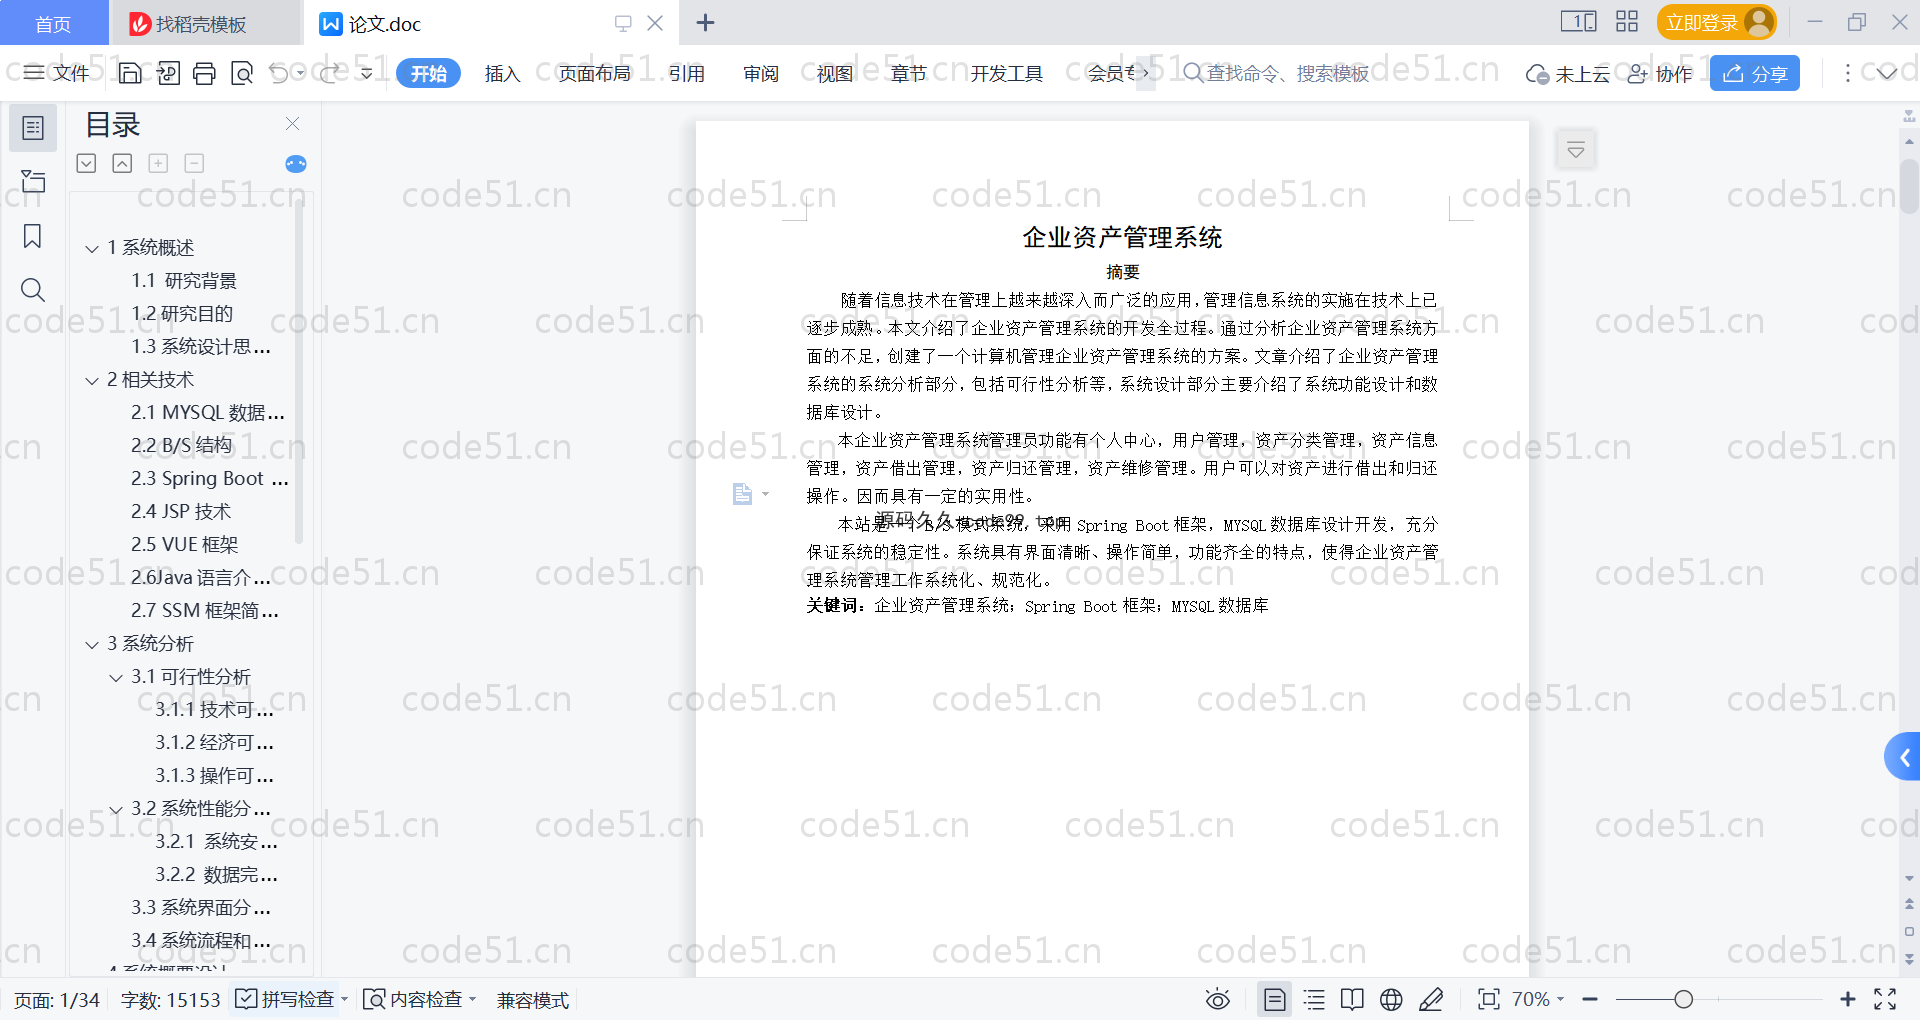Screen dimensions: 1920x1020
Task: Click the fit page icon by zoom
Action: tap(1489, 999)
